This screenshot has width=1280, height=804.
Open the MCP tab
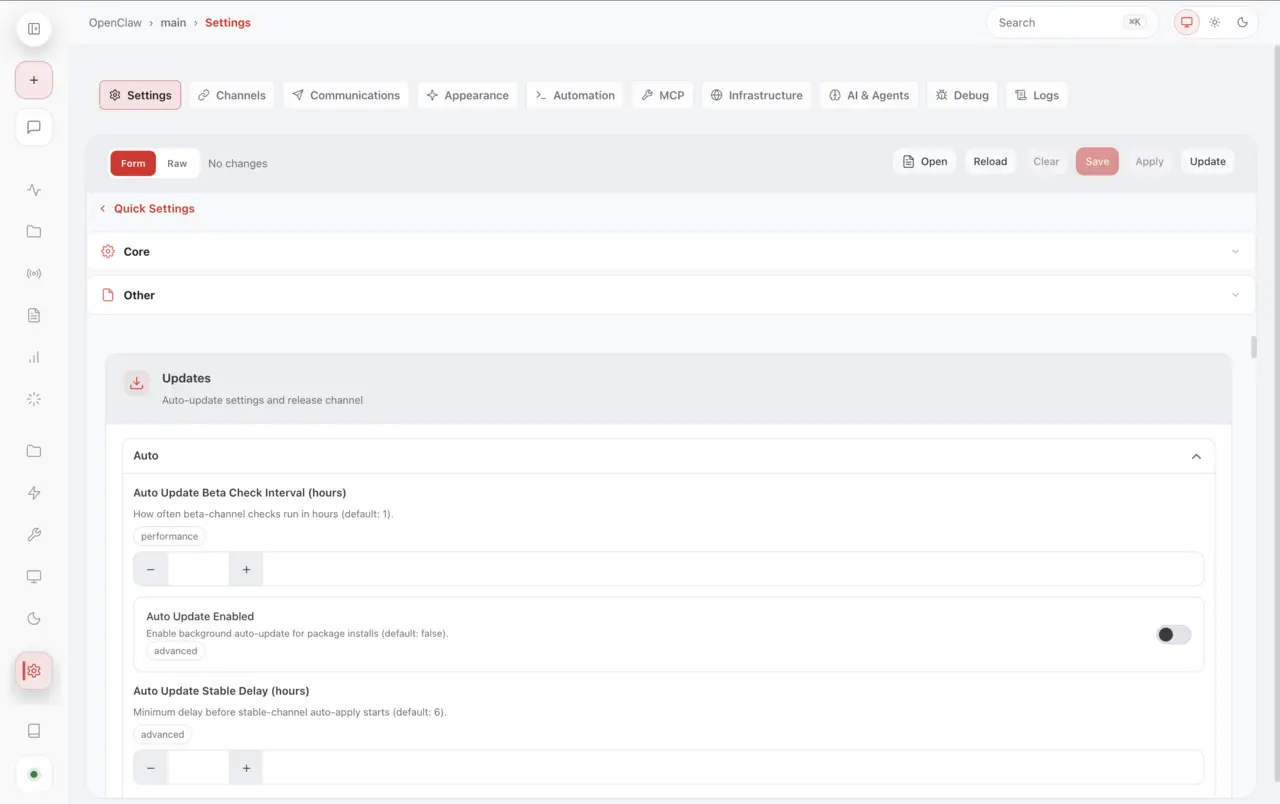(663, 95)
